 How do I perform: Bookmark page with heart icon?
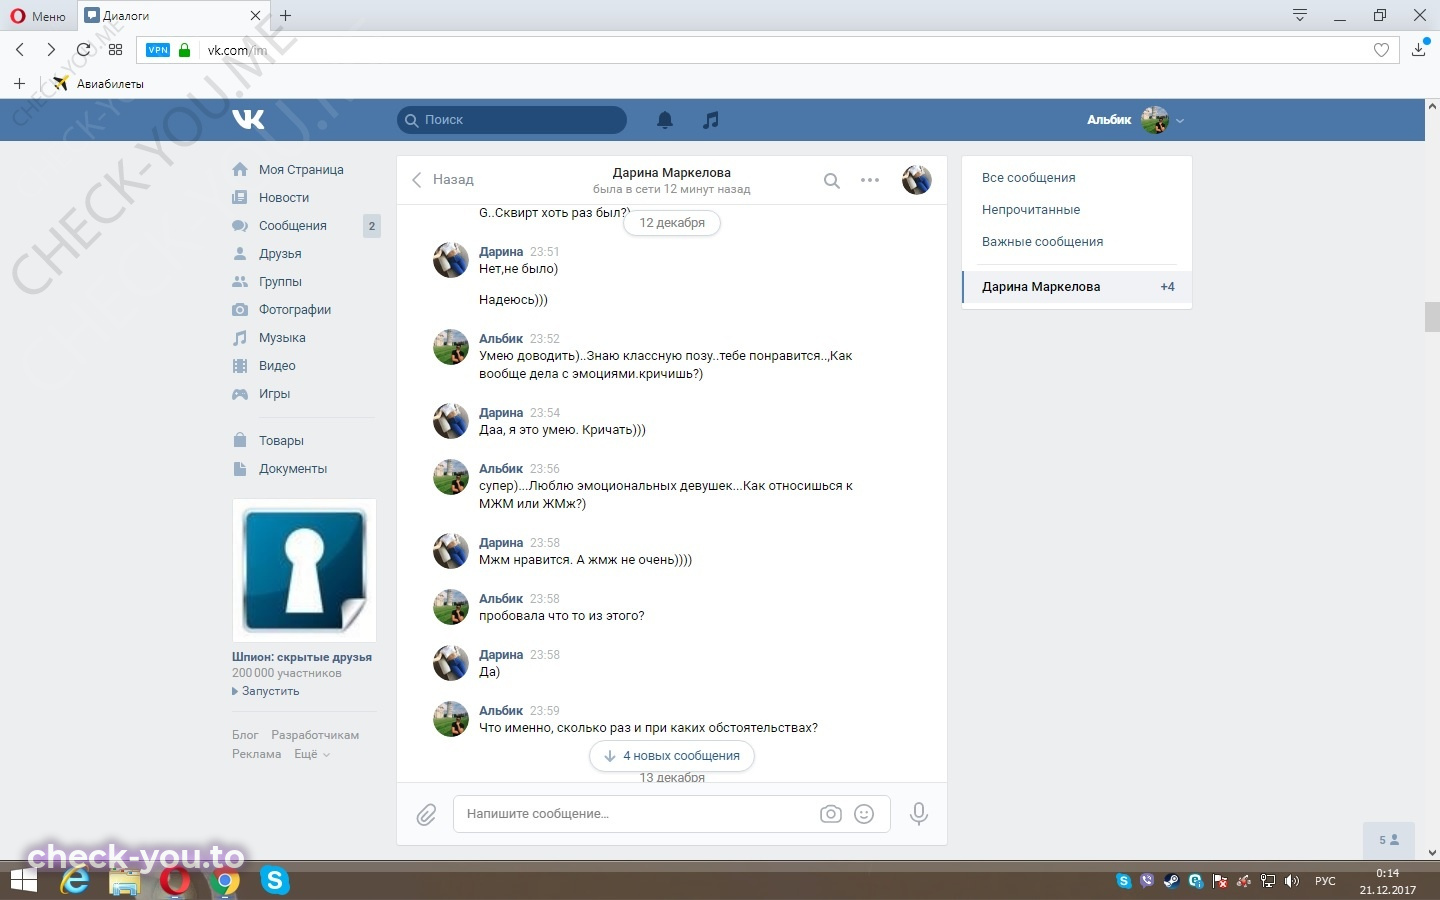(1381, 50)
